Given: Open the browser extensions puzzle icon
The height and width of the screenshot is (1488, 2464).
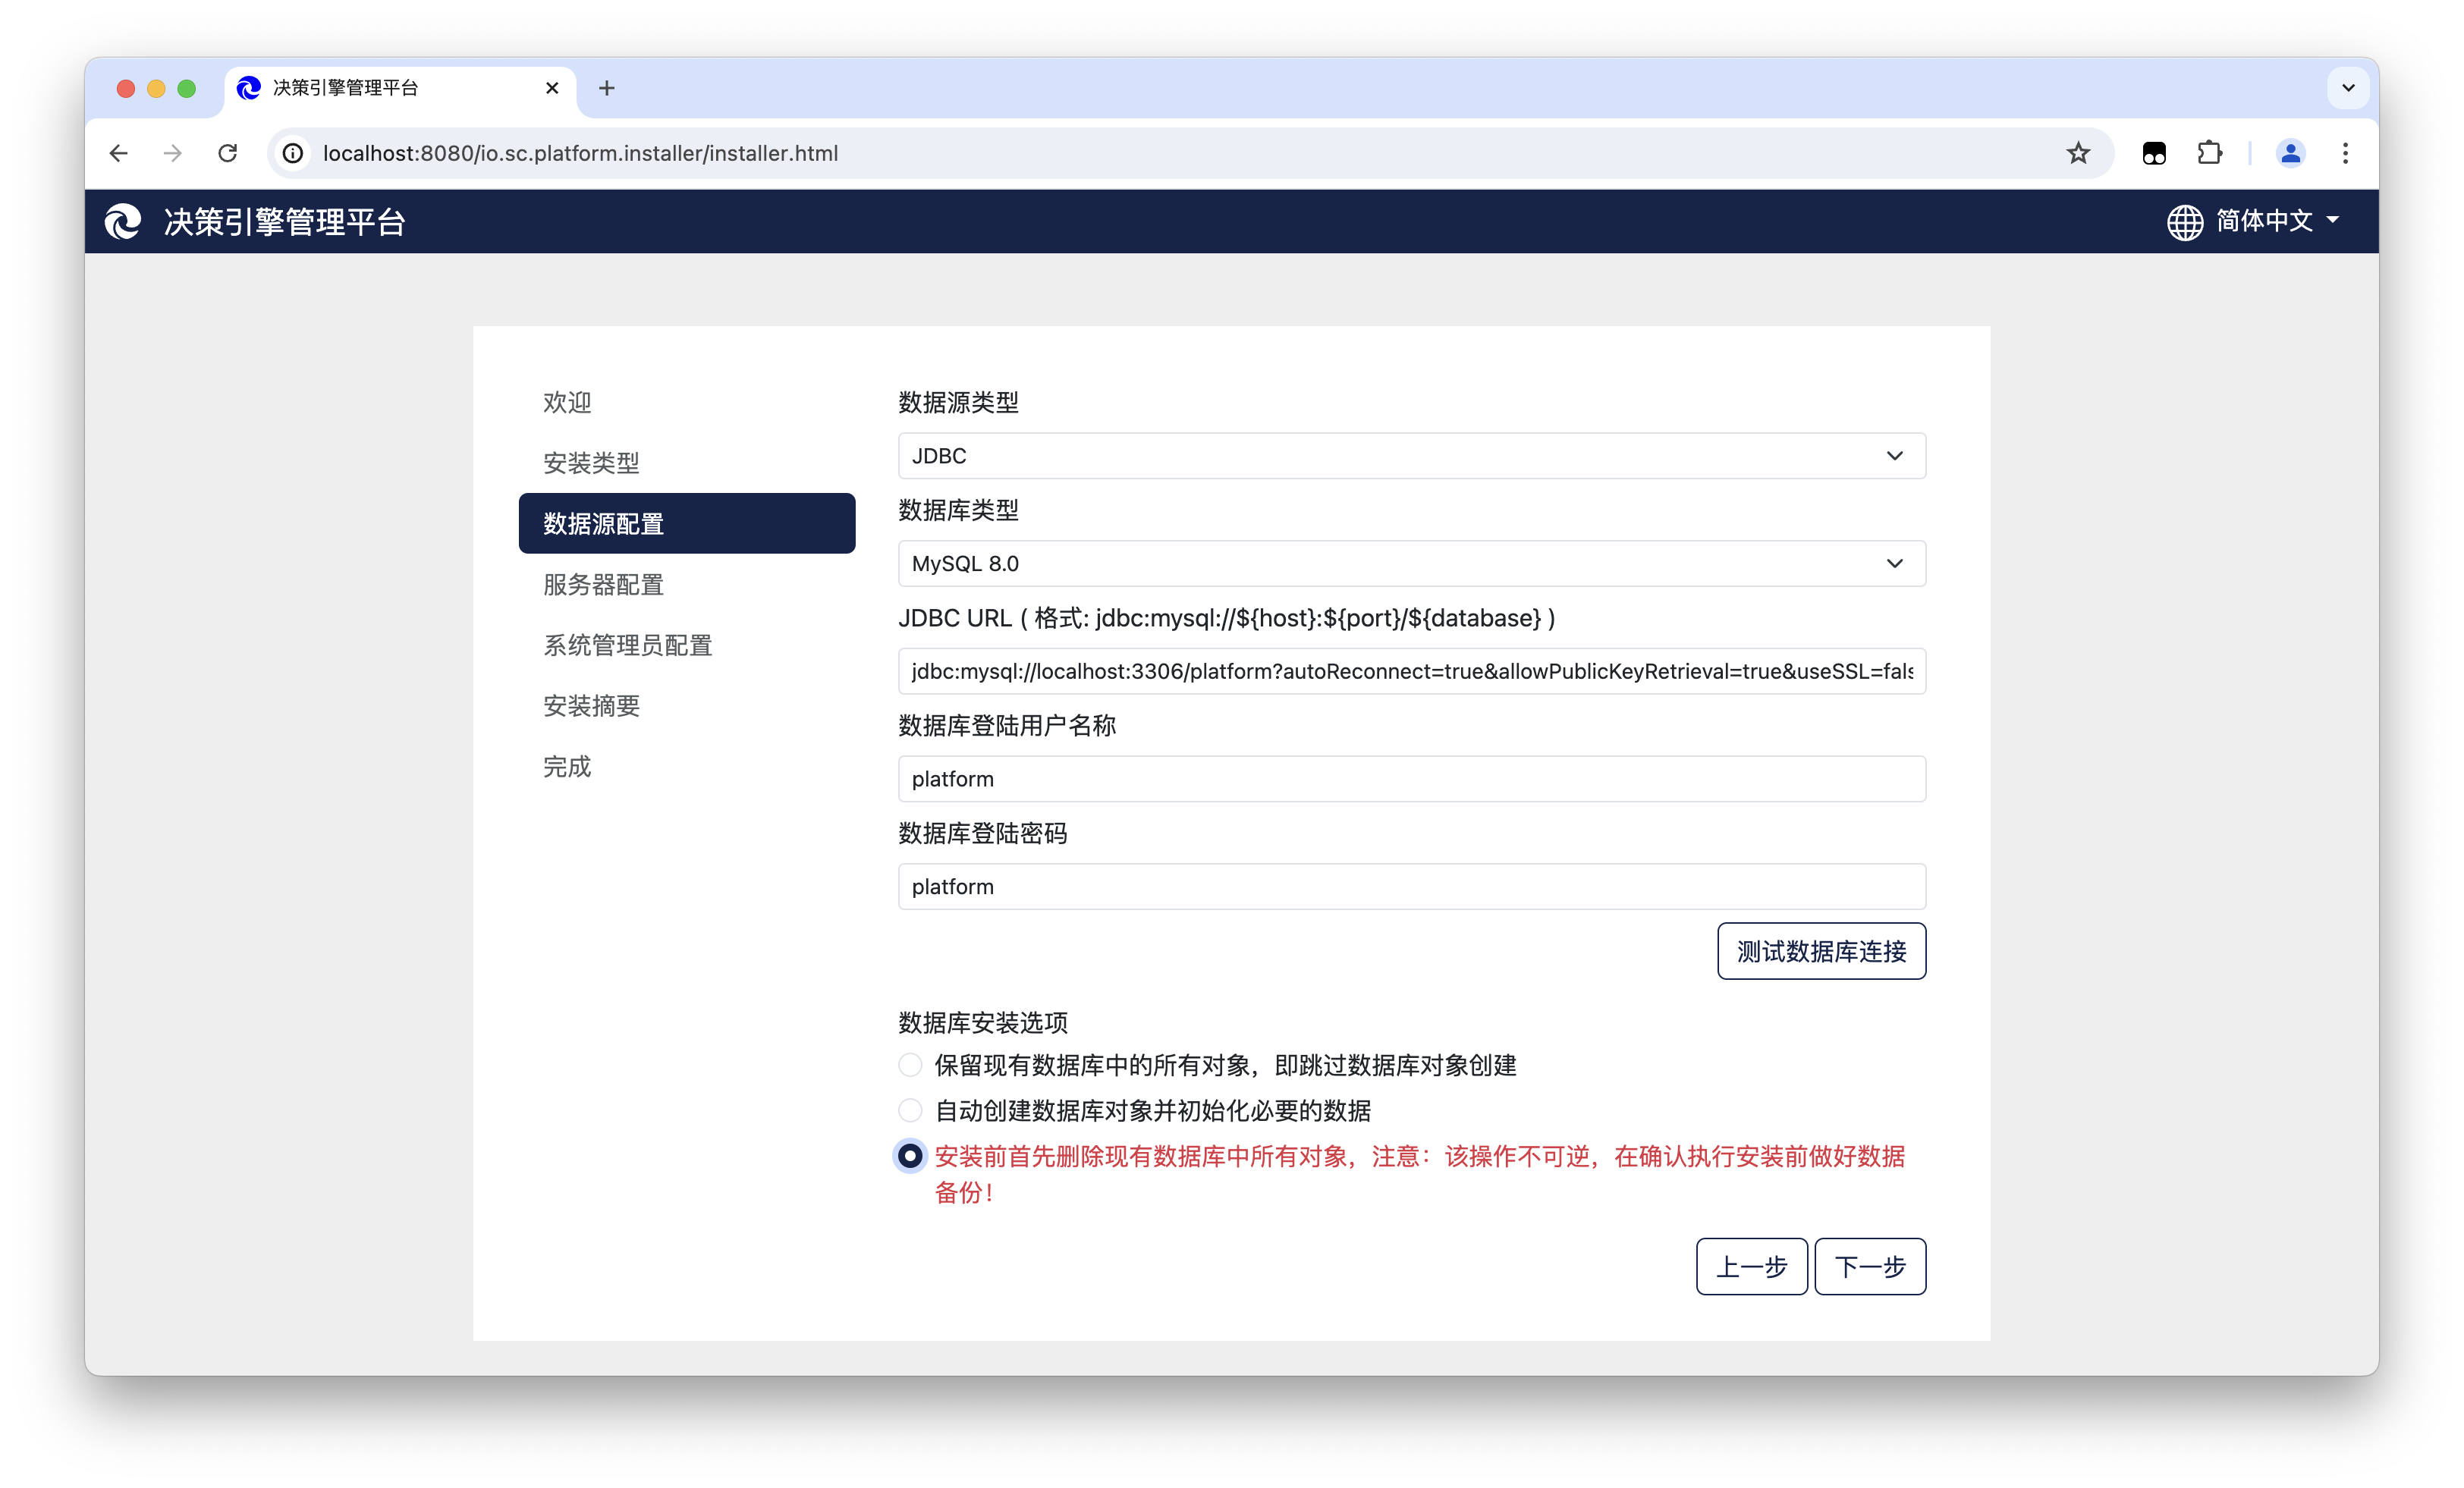Looking at the screenshot, I should pyautogui.click(x=2209, y=153).
